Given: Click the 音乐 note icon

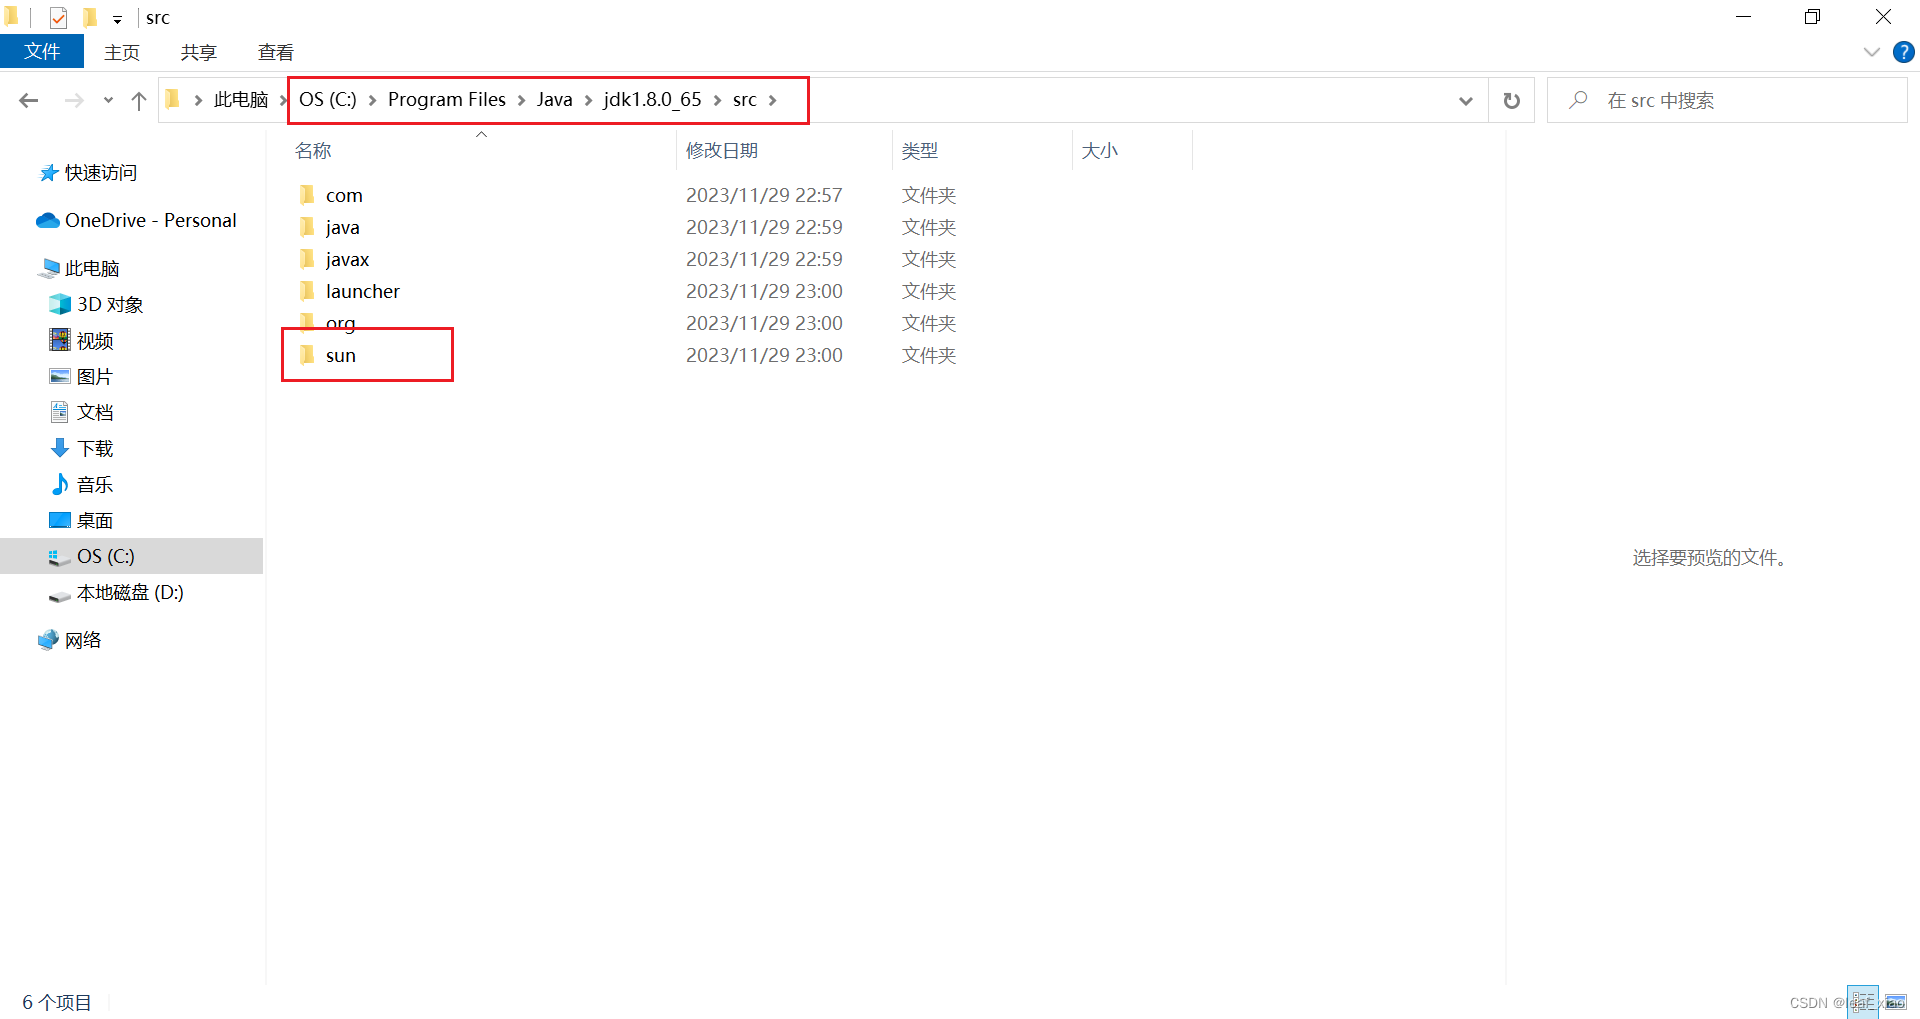Looking at the screenshot, I should coord(60,484).
